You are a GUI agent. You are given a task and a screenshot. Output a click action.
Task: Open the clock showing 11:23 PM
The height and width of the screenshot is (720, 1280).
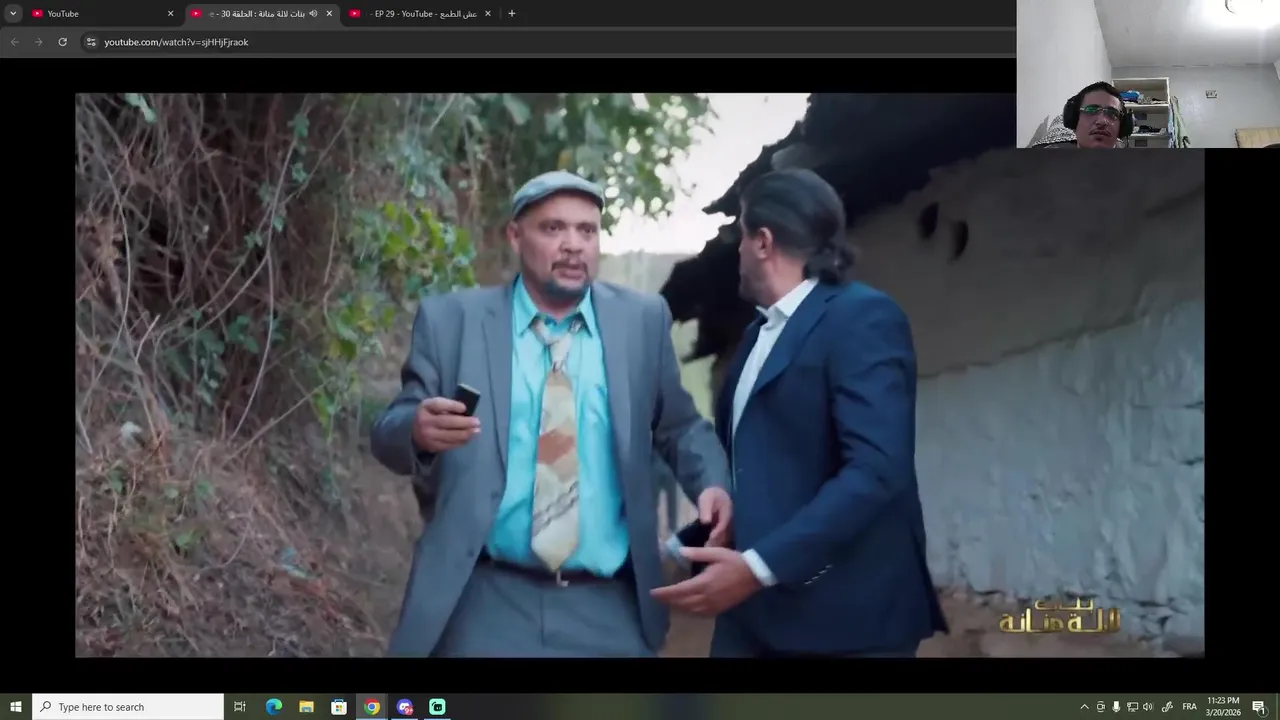(x=1224, y=707)
